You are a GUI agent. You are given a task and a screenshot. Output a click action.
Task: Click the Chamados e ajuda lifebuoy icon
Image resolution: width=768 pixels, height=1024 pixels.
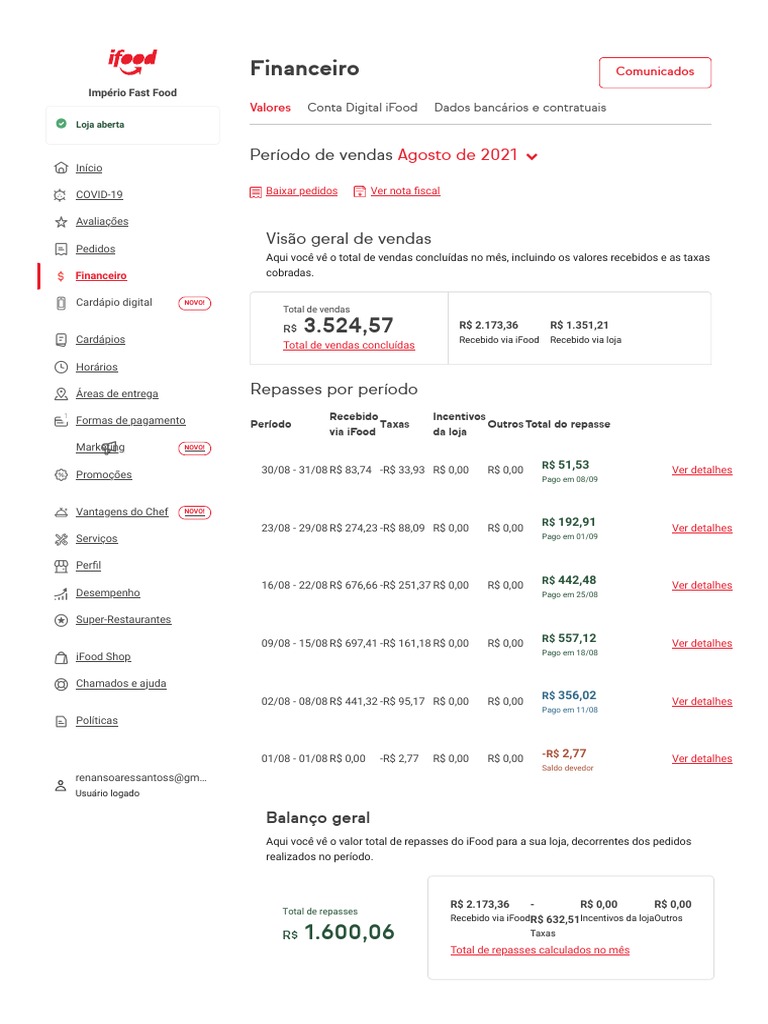tap(61, 684)
